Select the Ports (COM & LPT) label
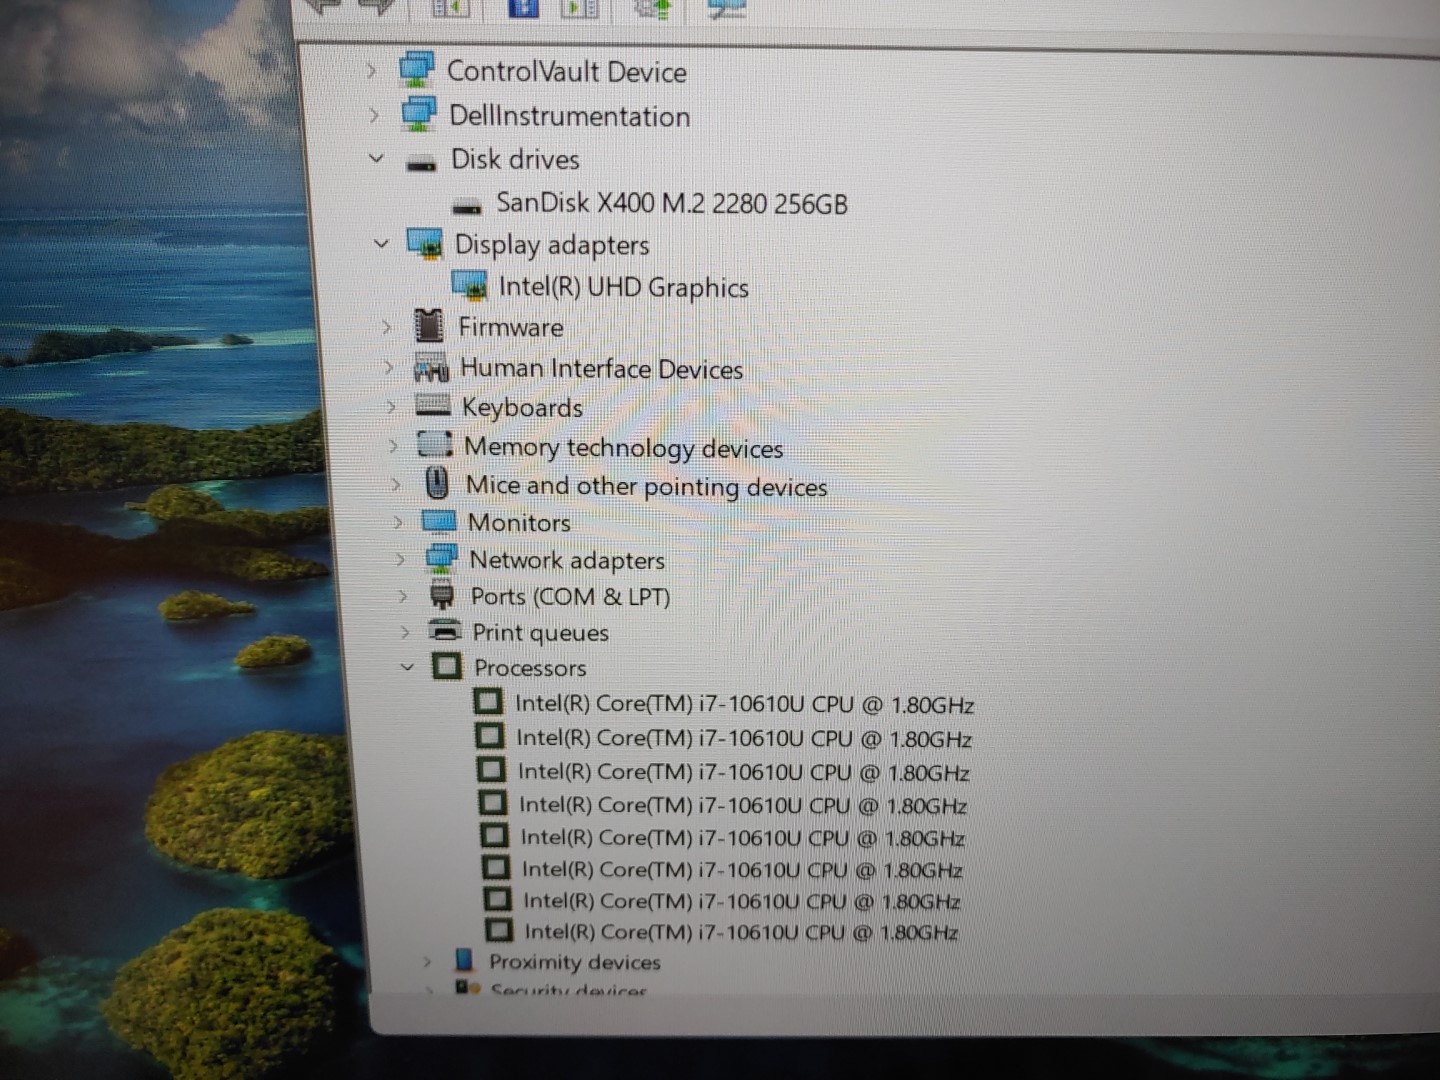The height and width of the screenshot is (1080, 1440). point(570,597)
